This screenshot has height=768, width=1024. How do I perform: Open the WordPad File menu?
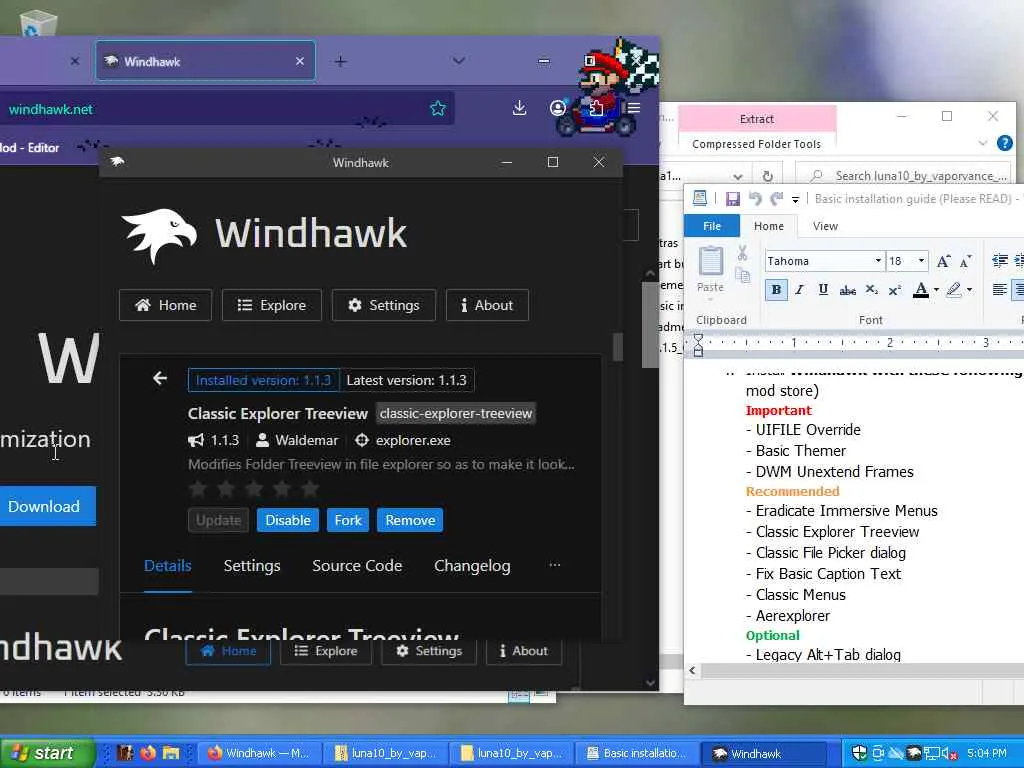coord(712,226)
